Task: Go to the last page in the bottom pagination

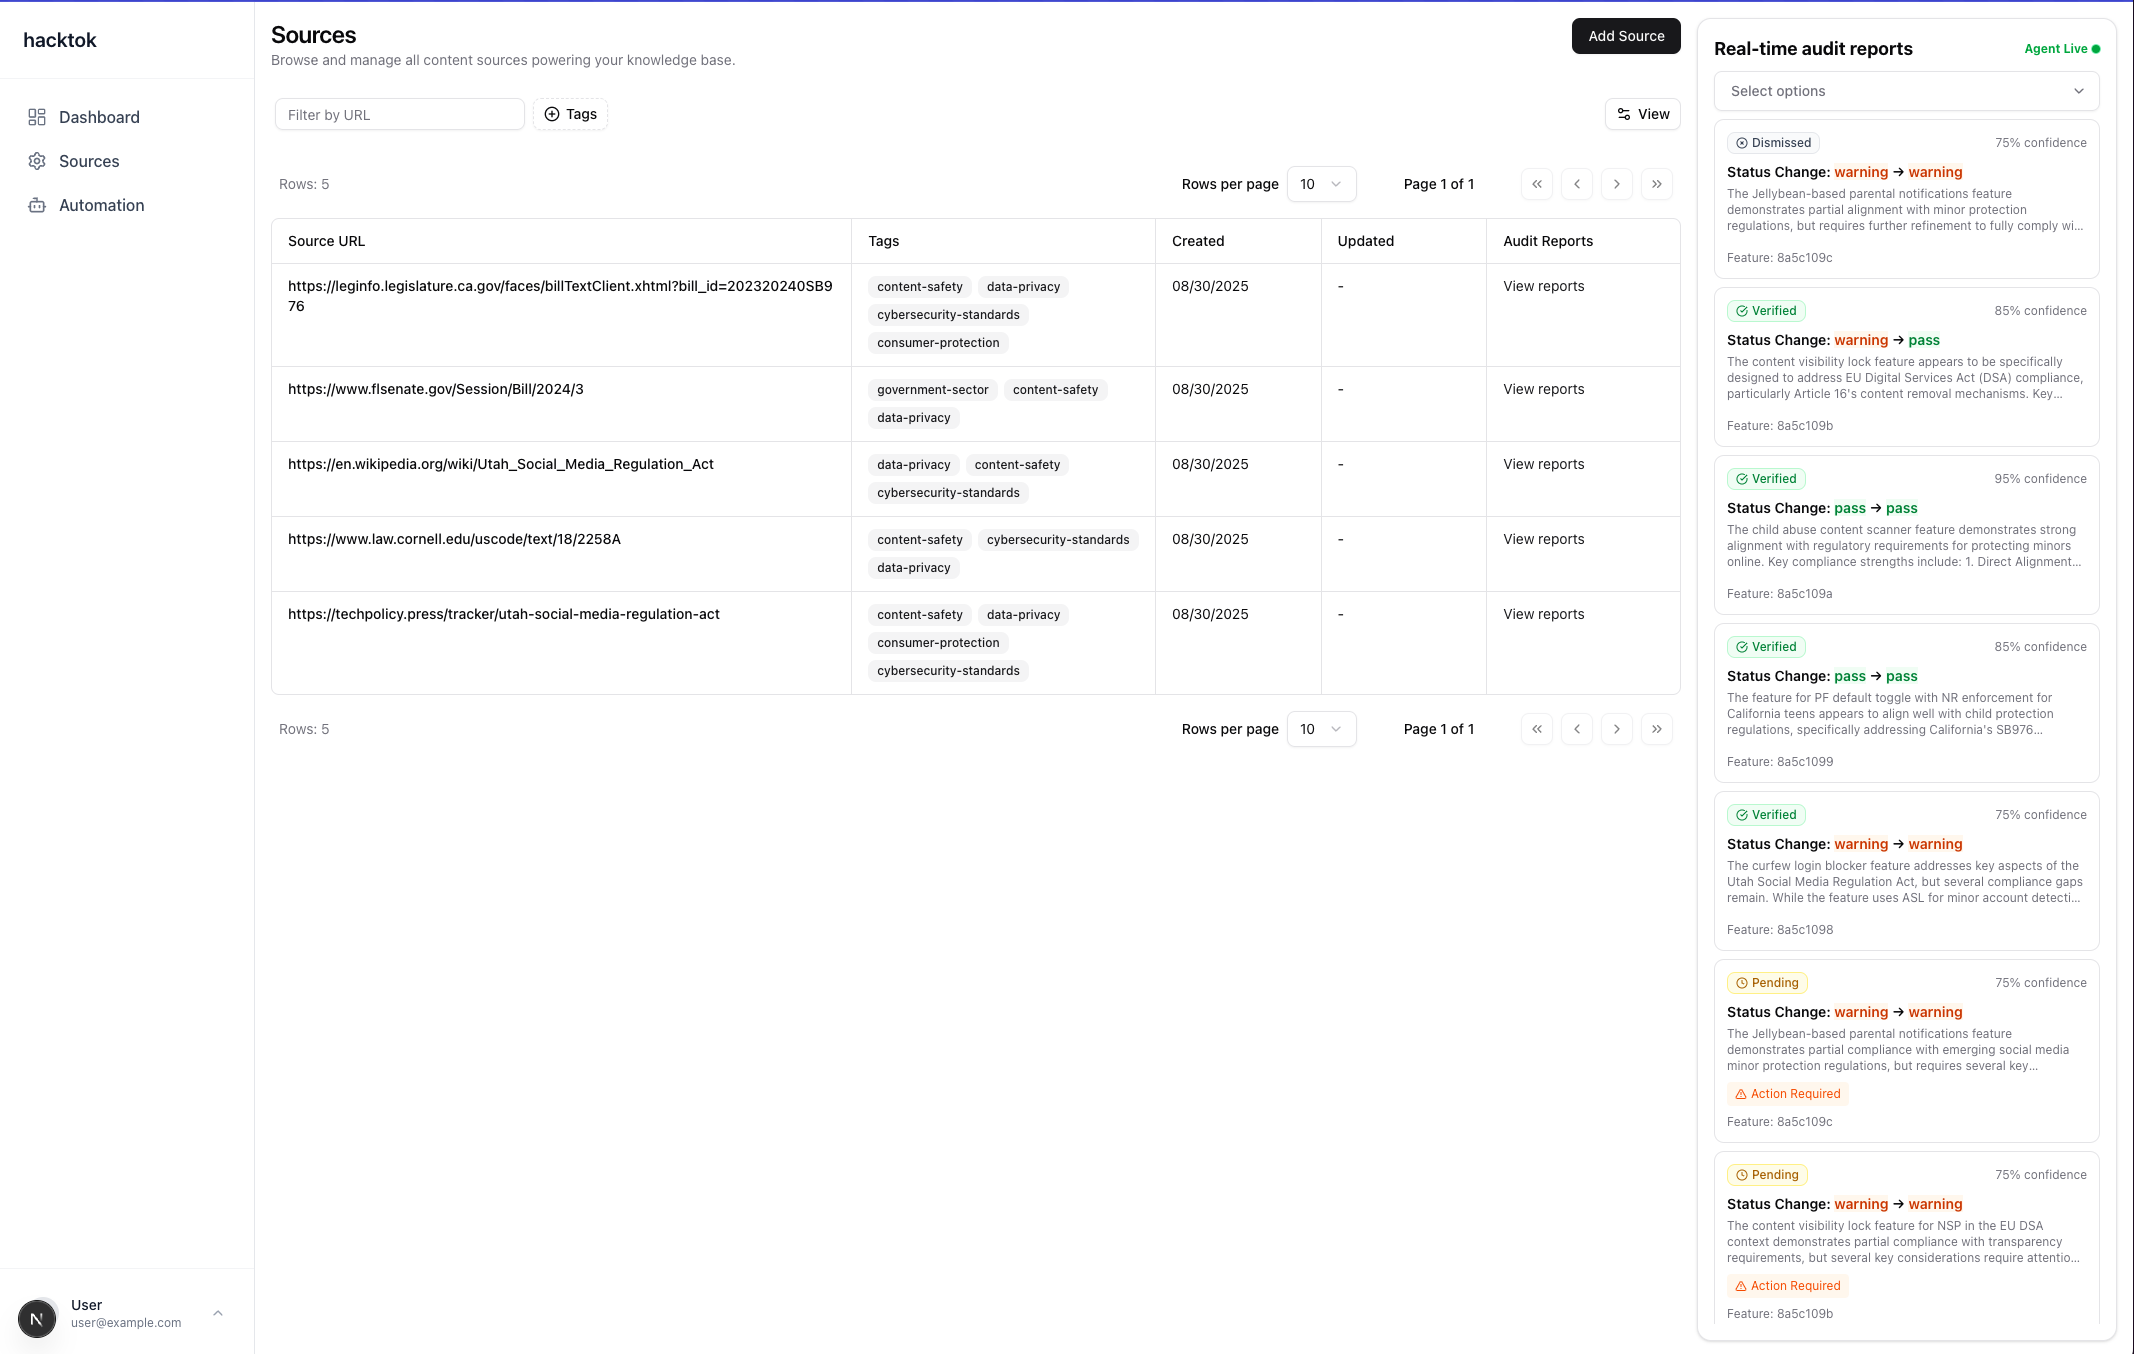Action: [1657, 729]
